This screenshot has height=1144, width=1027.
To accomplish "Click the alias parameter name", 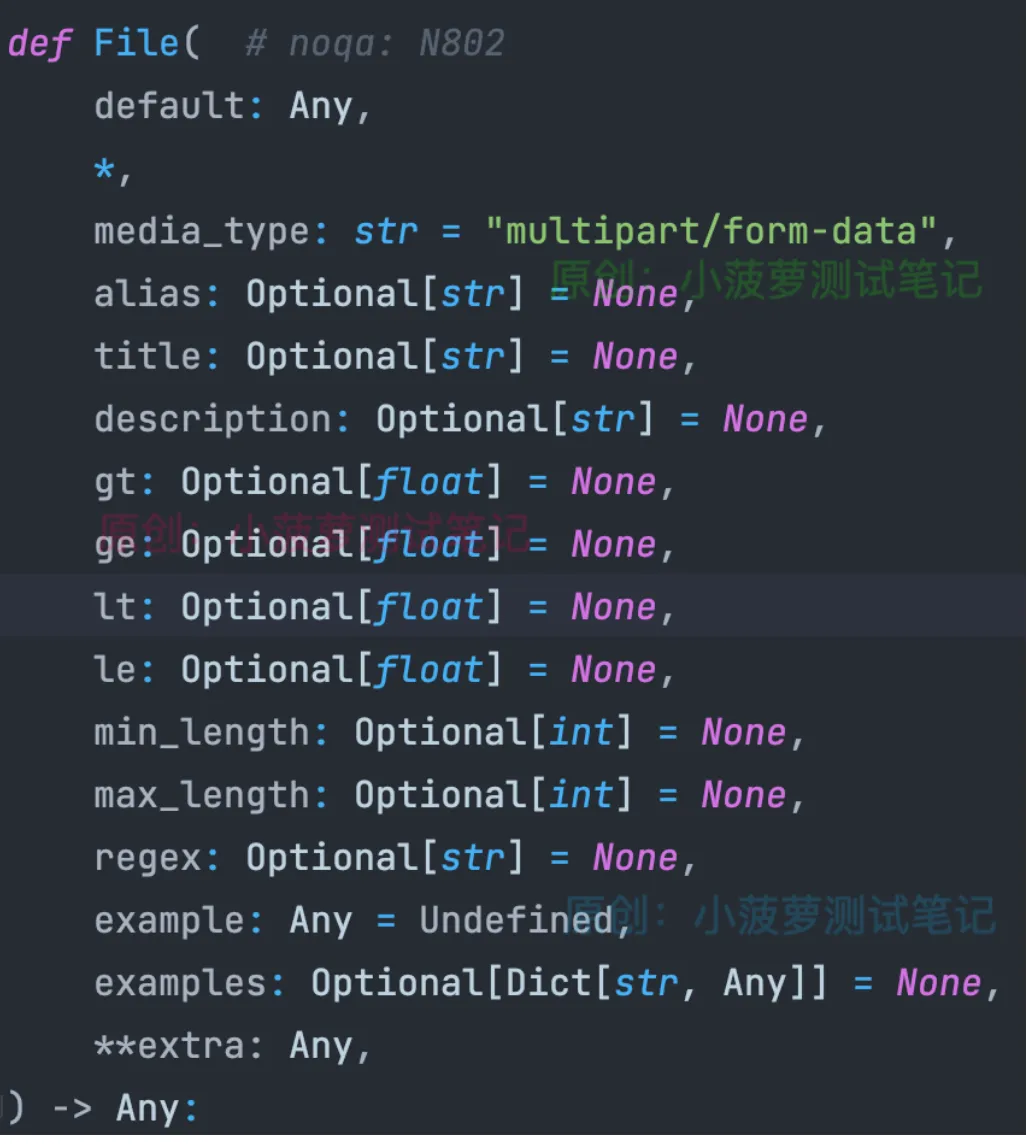I will pyautogui.click(x=148, y=294).
